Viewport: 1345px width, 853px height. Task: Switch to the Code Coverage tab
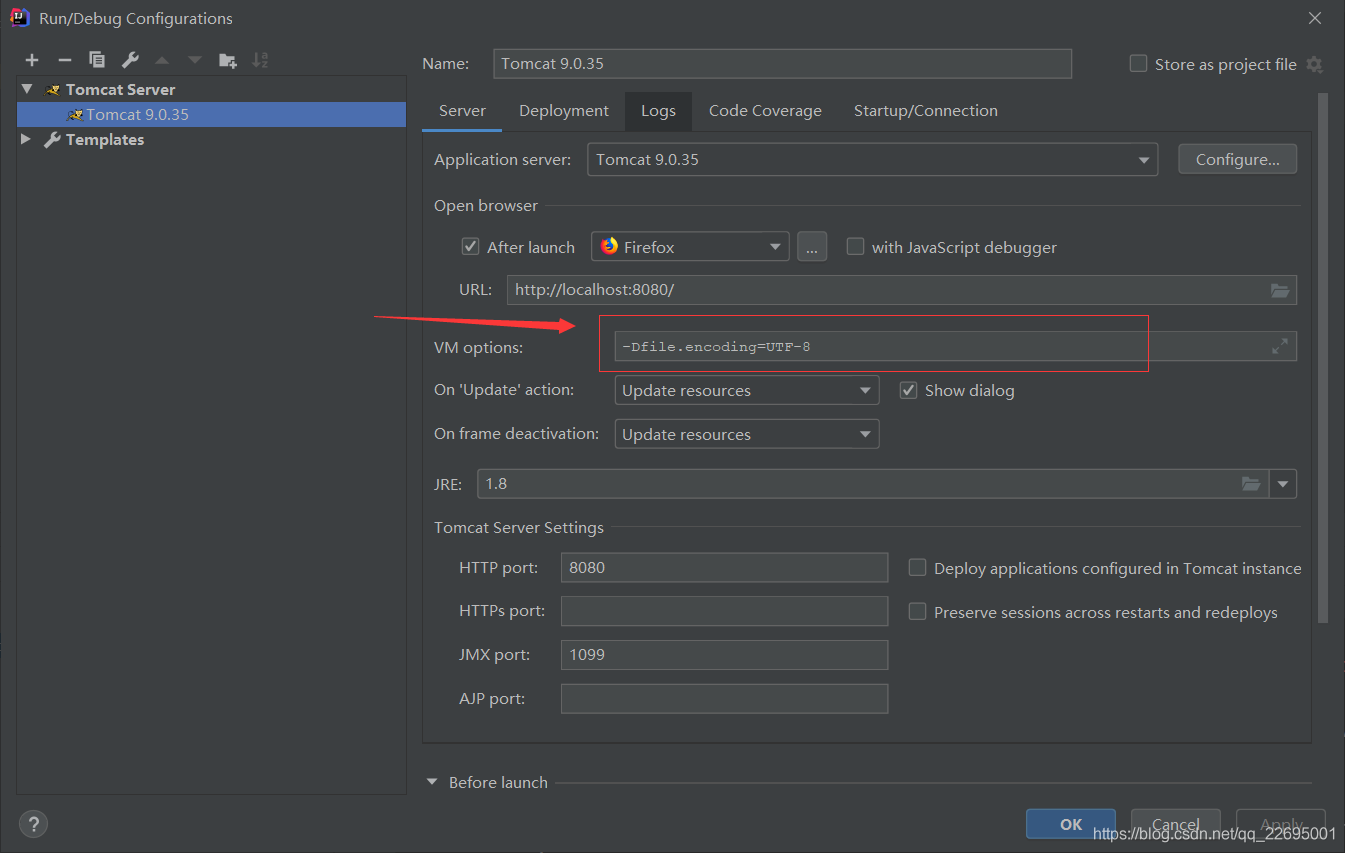765,110
